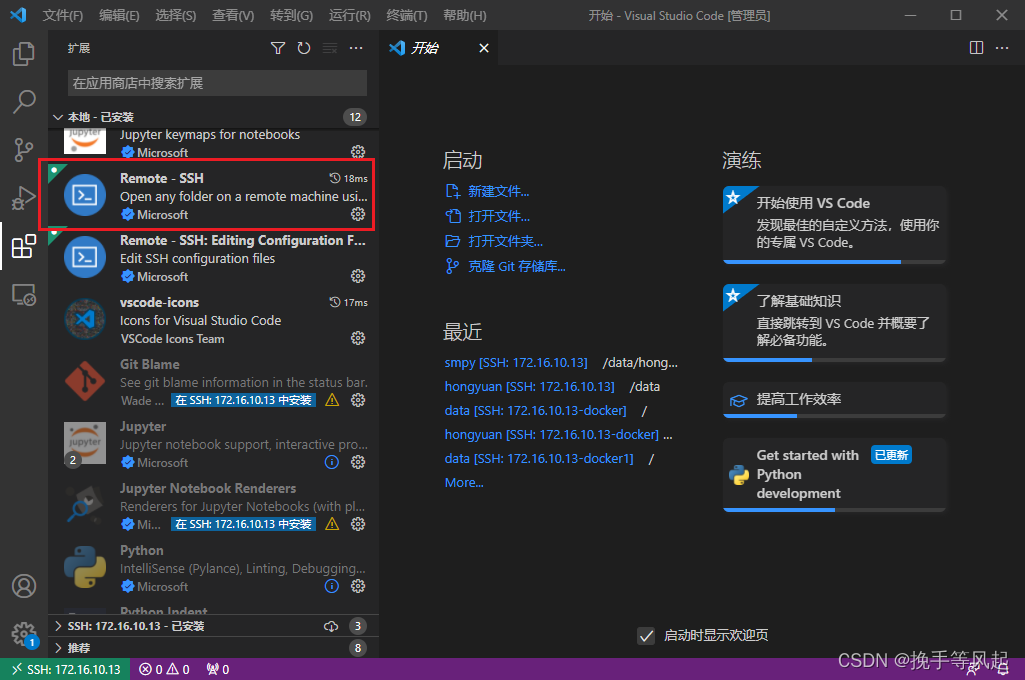
Task: Split the editor to the right
Action: tap(976, 48)
